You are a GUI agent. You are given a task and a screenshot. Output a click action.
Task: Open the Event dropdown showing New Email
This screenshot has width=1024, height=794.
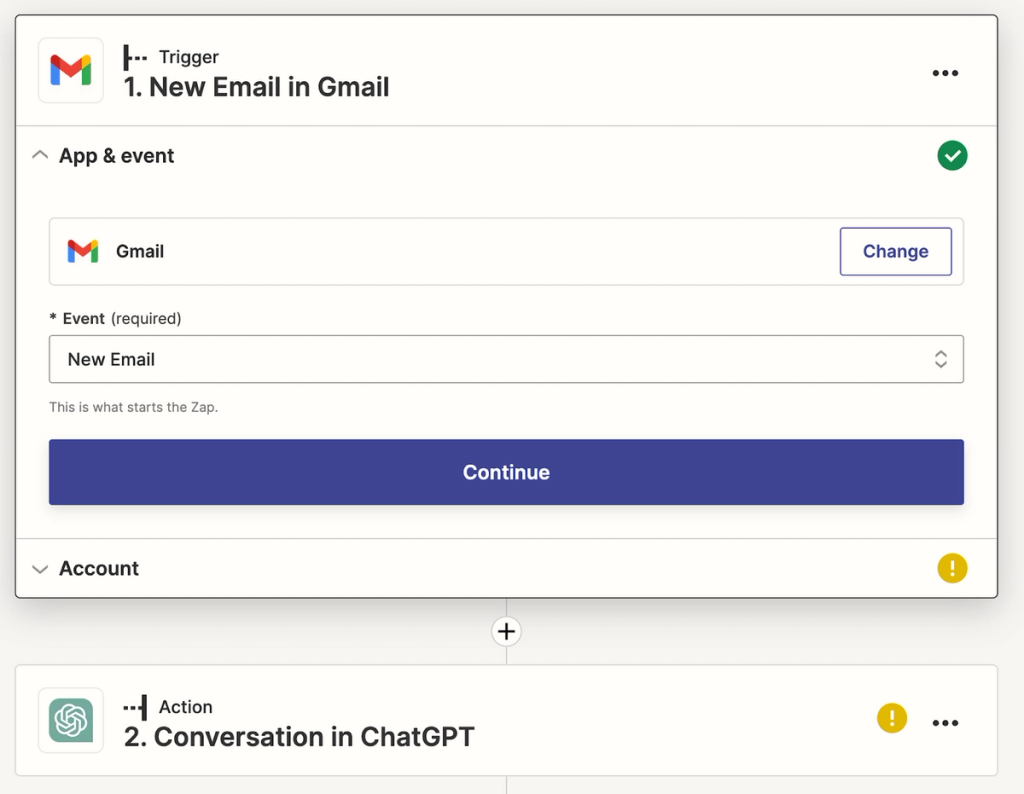[506, 359]
